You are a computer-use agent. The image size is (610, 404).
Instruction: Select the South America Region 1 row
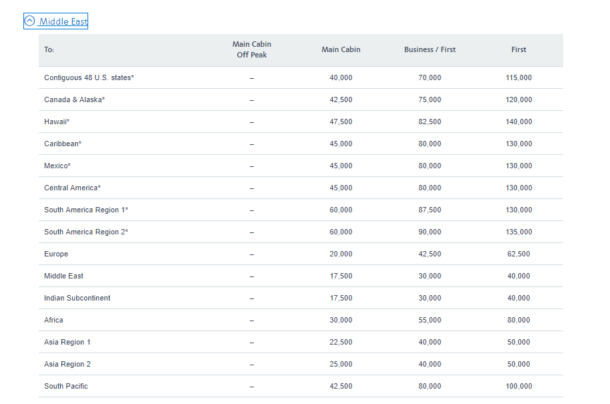click(301, 210)
